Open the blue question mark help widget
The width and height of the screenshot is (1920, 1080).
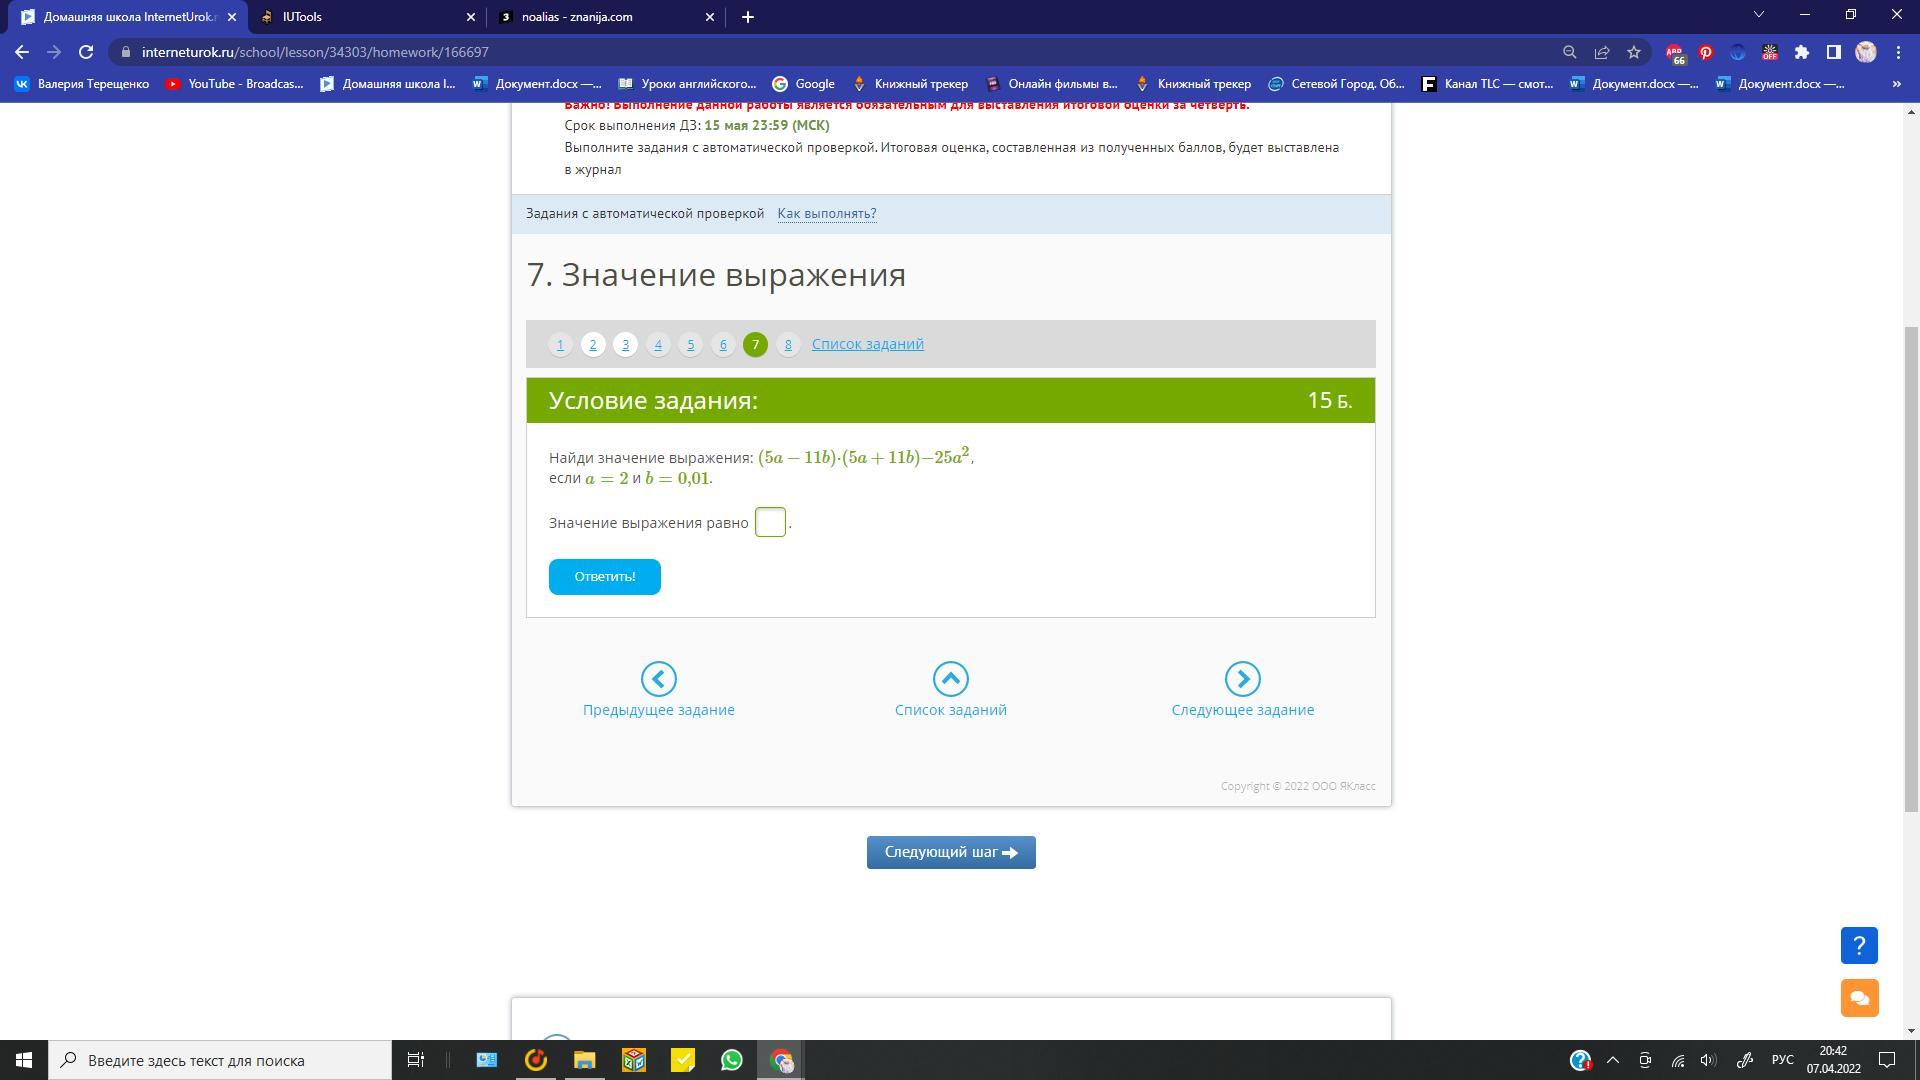(x=1859, y=945)
